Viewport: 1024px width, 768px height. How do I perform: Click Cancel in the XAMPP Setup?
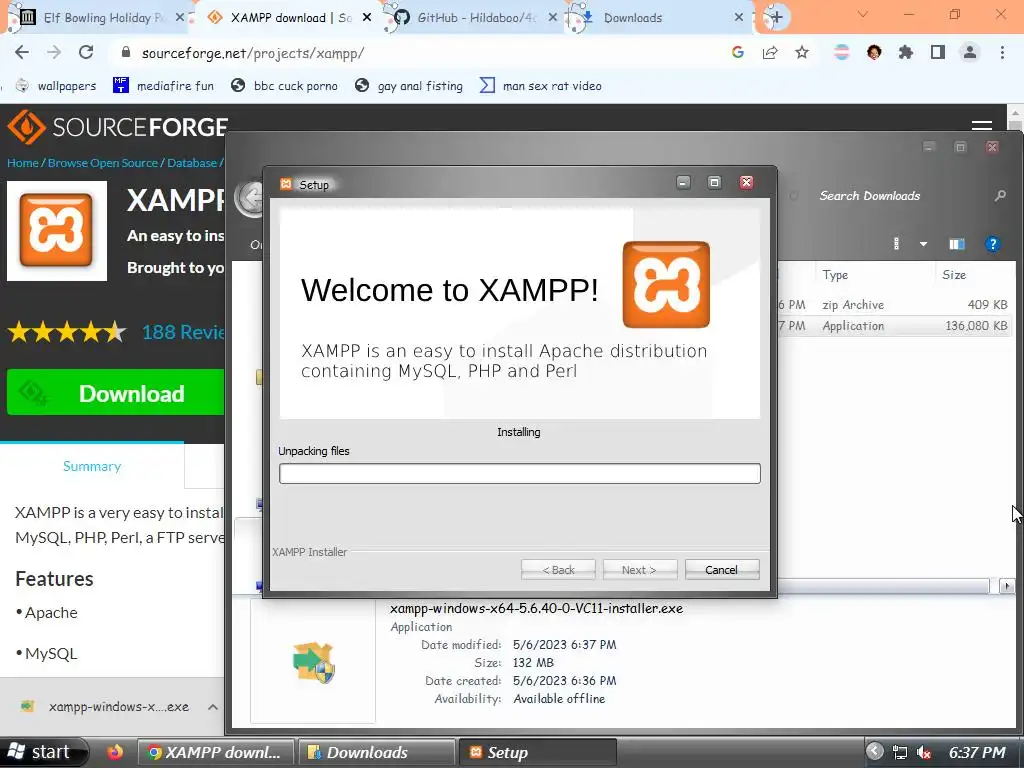point(722,569)
